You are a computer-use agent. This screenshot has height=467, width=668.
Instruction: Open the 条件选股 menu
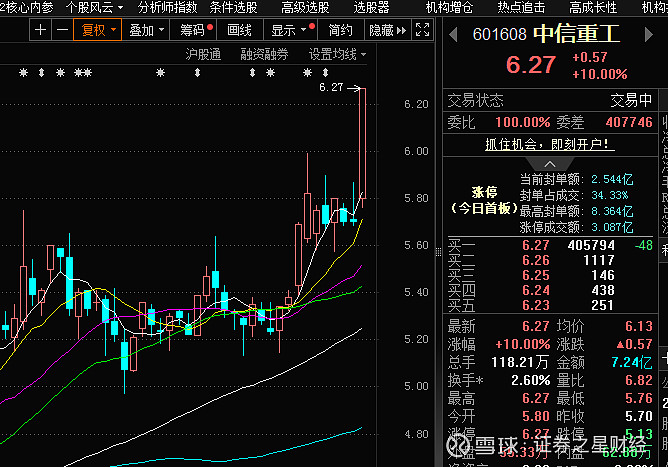(x=233, y=7)
